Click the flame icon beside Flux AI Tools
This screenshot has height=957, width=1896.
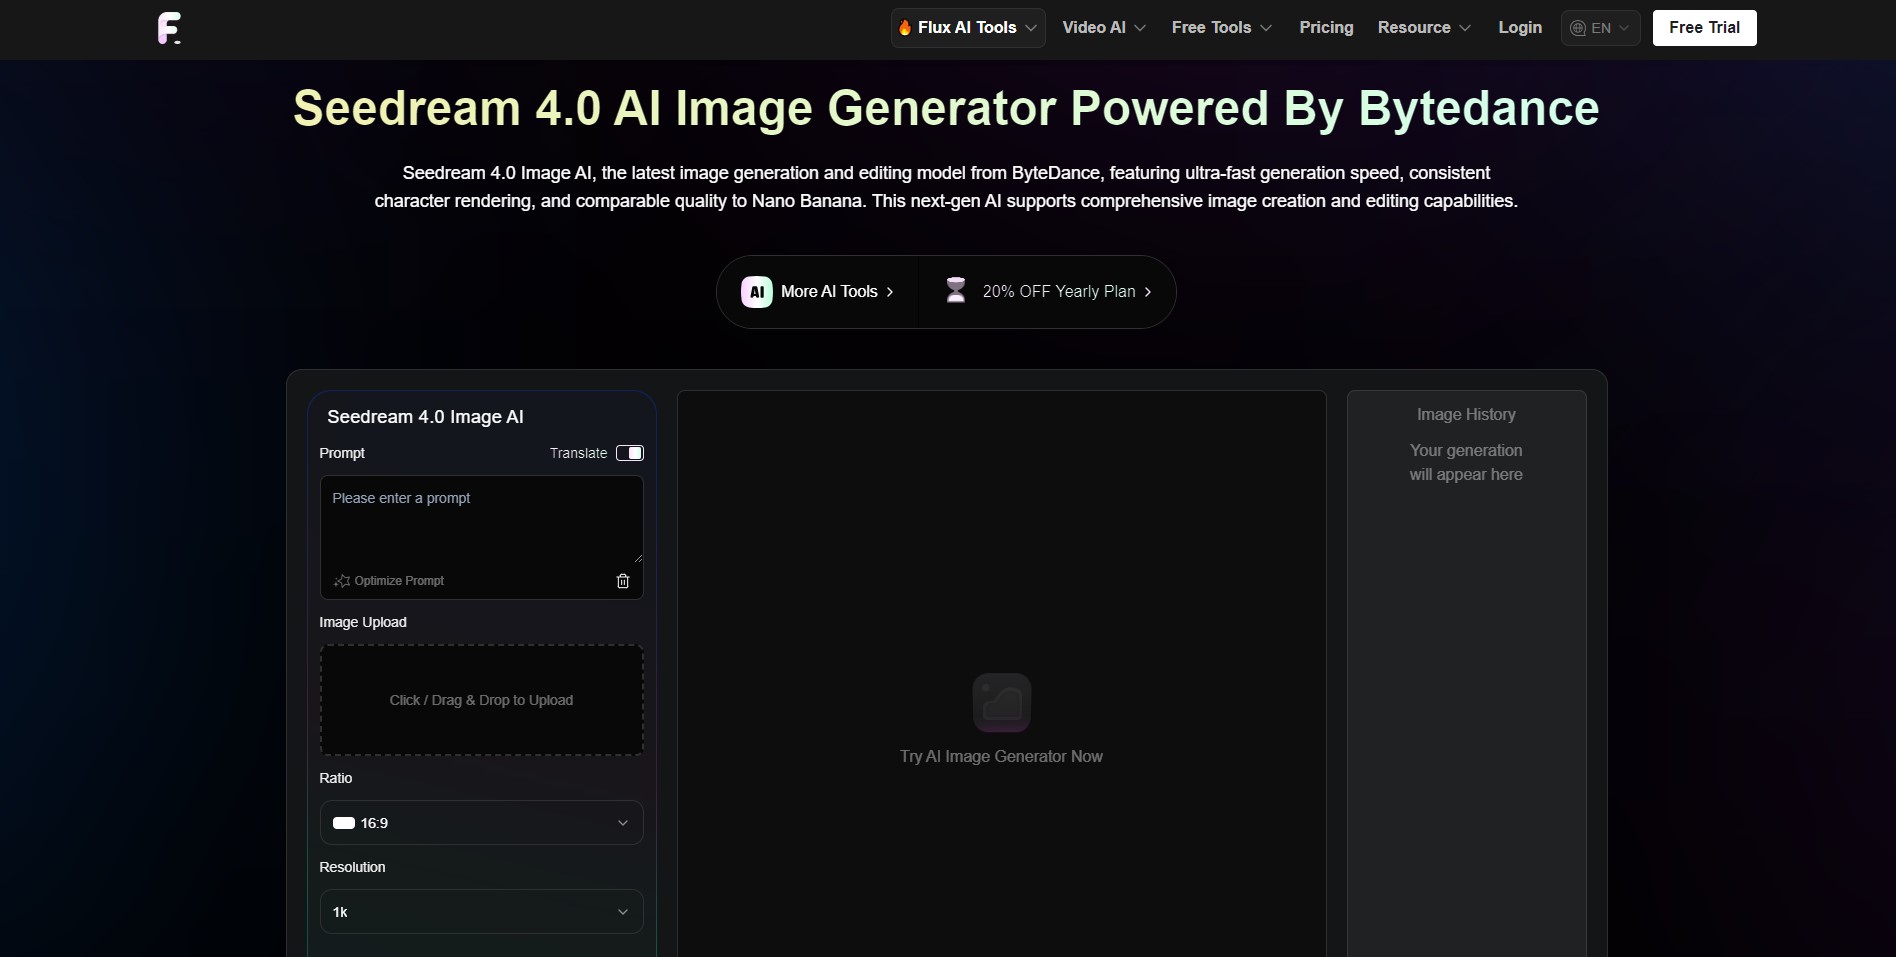click(x=905, y=28)
